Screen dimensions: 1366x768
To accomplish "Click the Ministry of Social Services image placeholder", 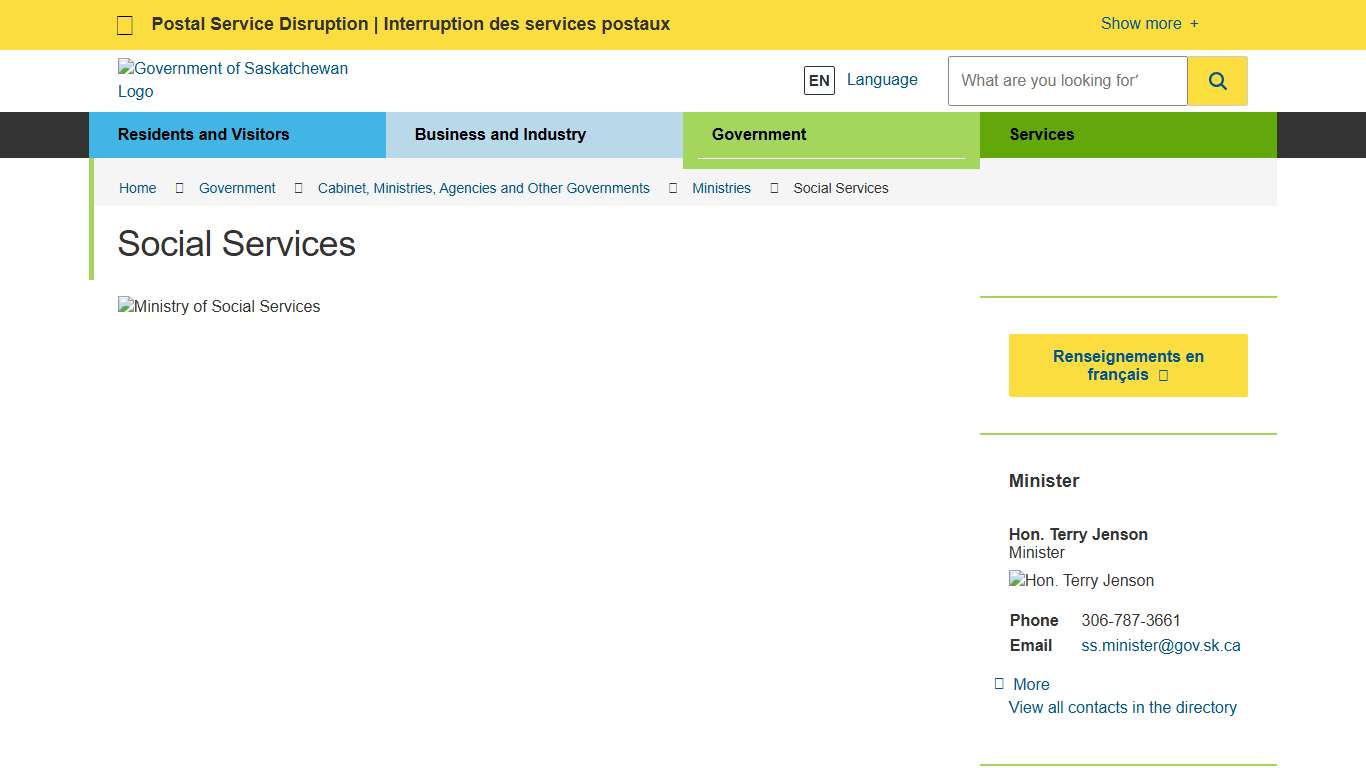I will 219,306.
